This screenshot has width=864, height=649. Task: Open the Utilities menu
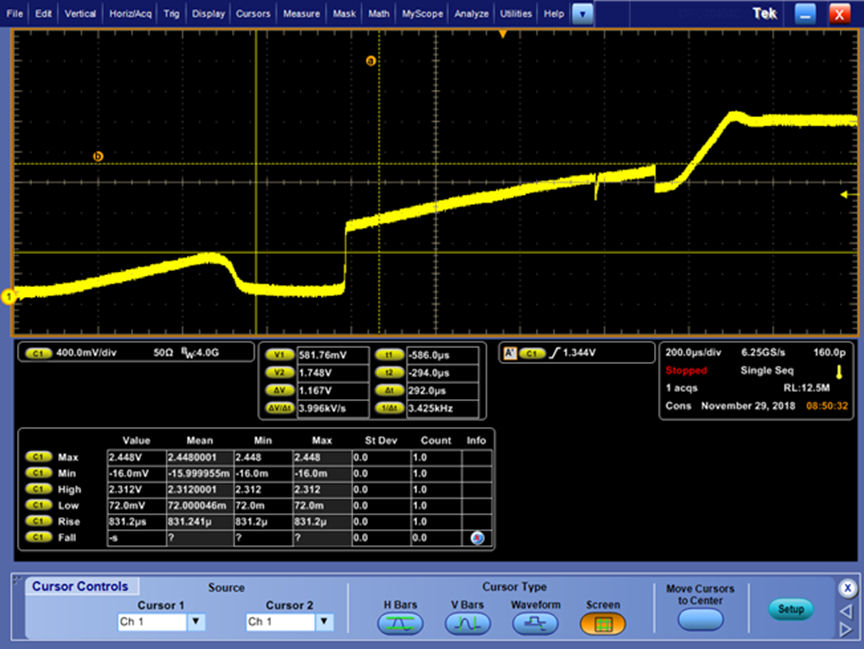click(x=516, y=14)
